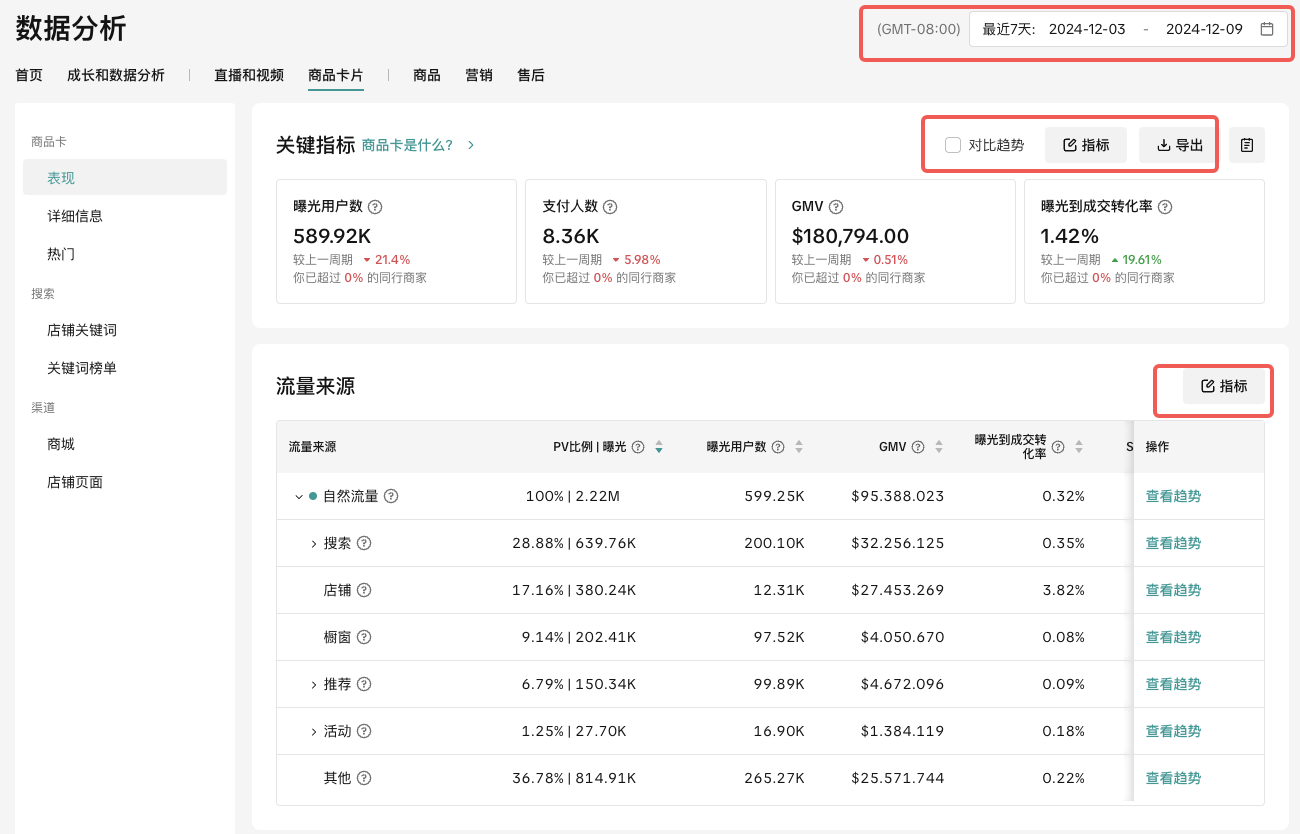Collapse the 自然流量 row

pos(298,496)
